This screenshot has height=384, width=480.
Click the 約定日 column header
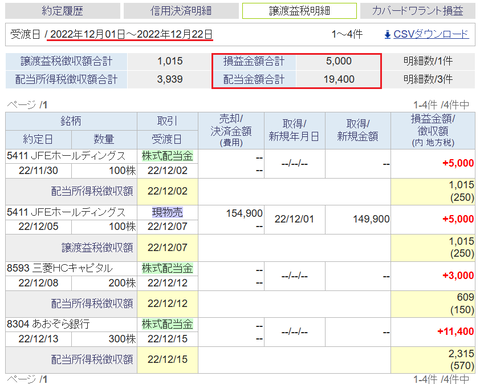(x=38, y=140)
